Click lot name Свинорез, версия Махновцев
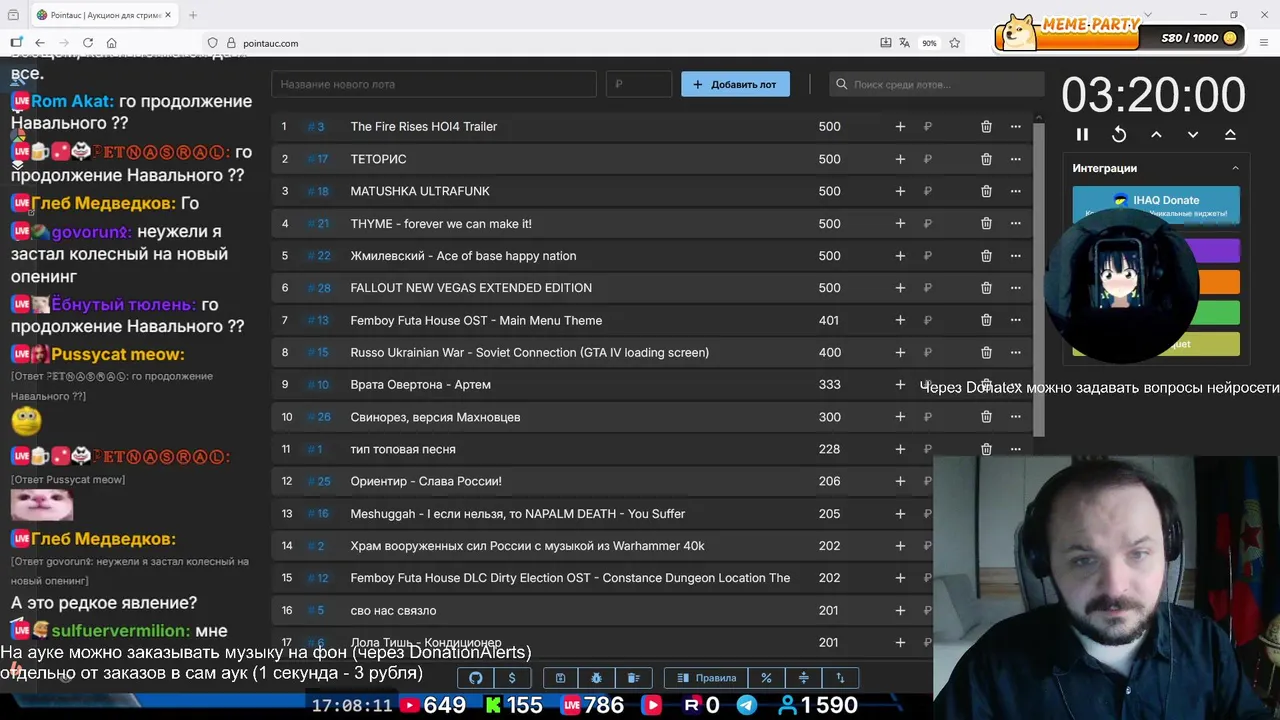1280x720 pixels. point(435,417)
